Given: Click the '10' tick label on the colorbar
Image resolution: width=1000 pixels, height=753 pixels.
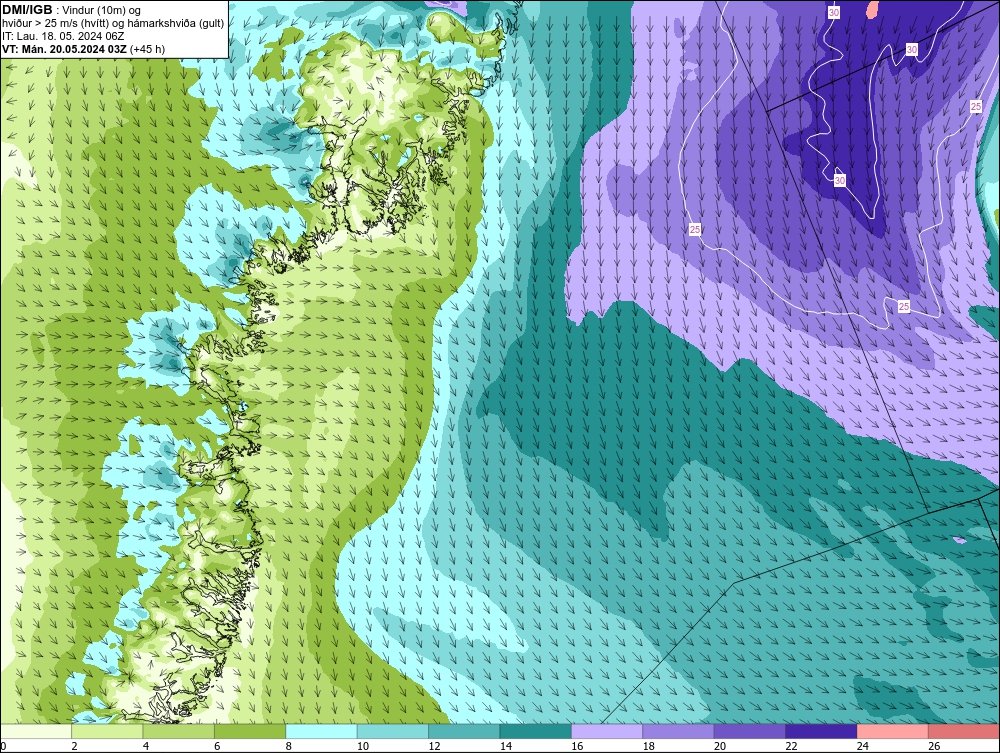Looking at the screenshot, I should pos(363,746).
